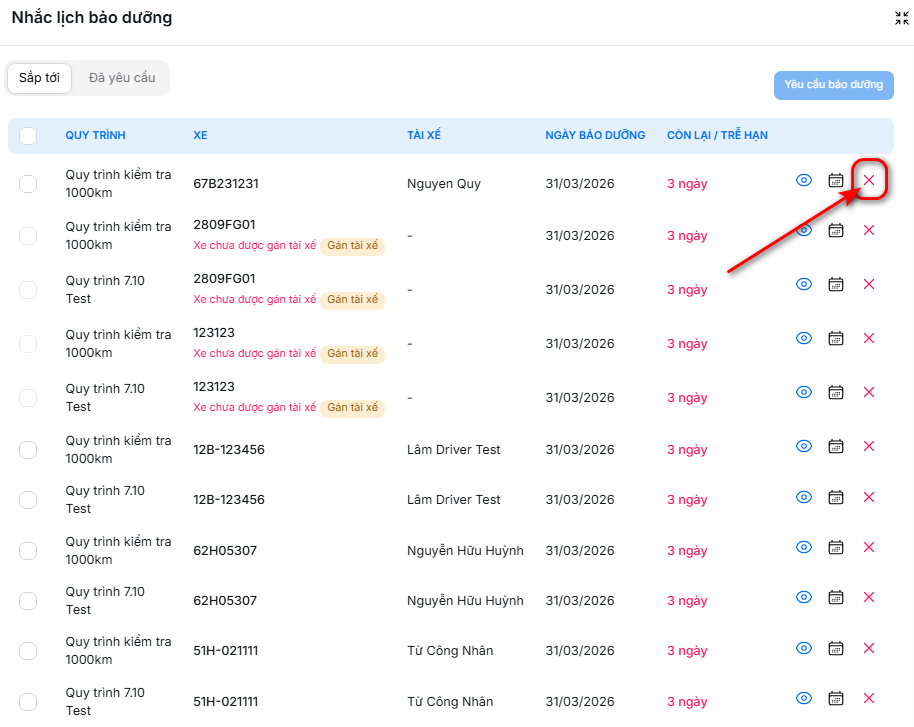Collapse the Nhắc lịch bảo dưỡng panel
The height and width of the screenshot is (727, 914).
[x=901, y=18]
